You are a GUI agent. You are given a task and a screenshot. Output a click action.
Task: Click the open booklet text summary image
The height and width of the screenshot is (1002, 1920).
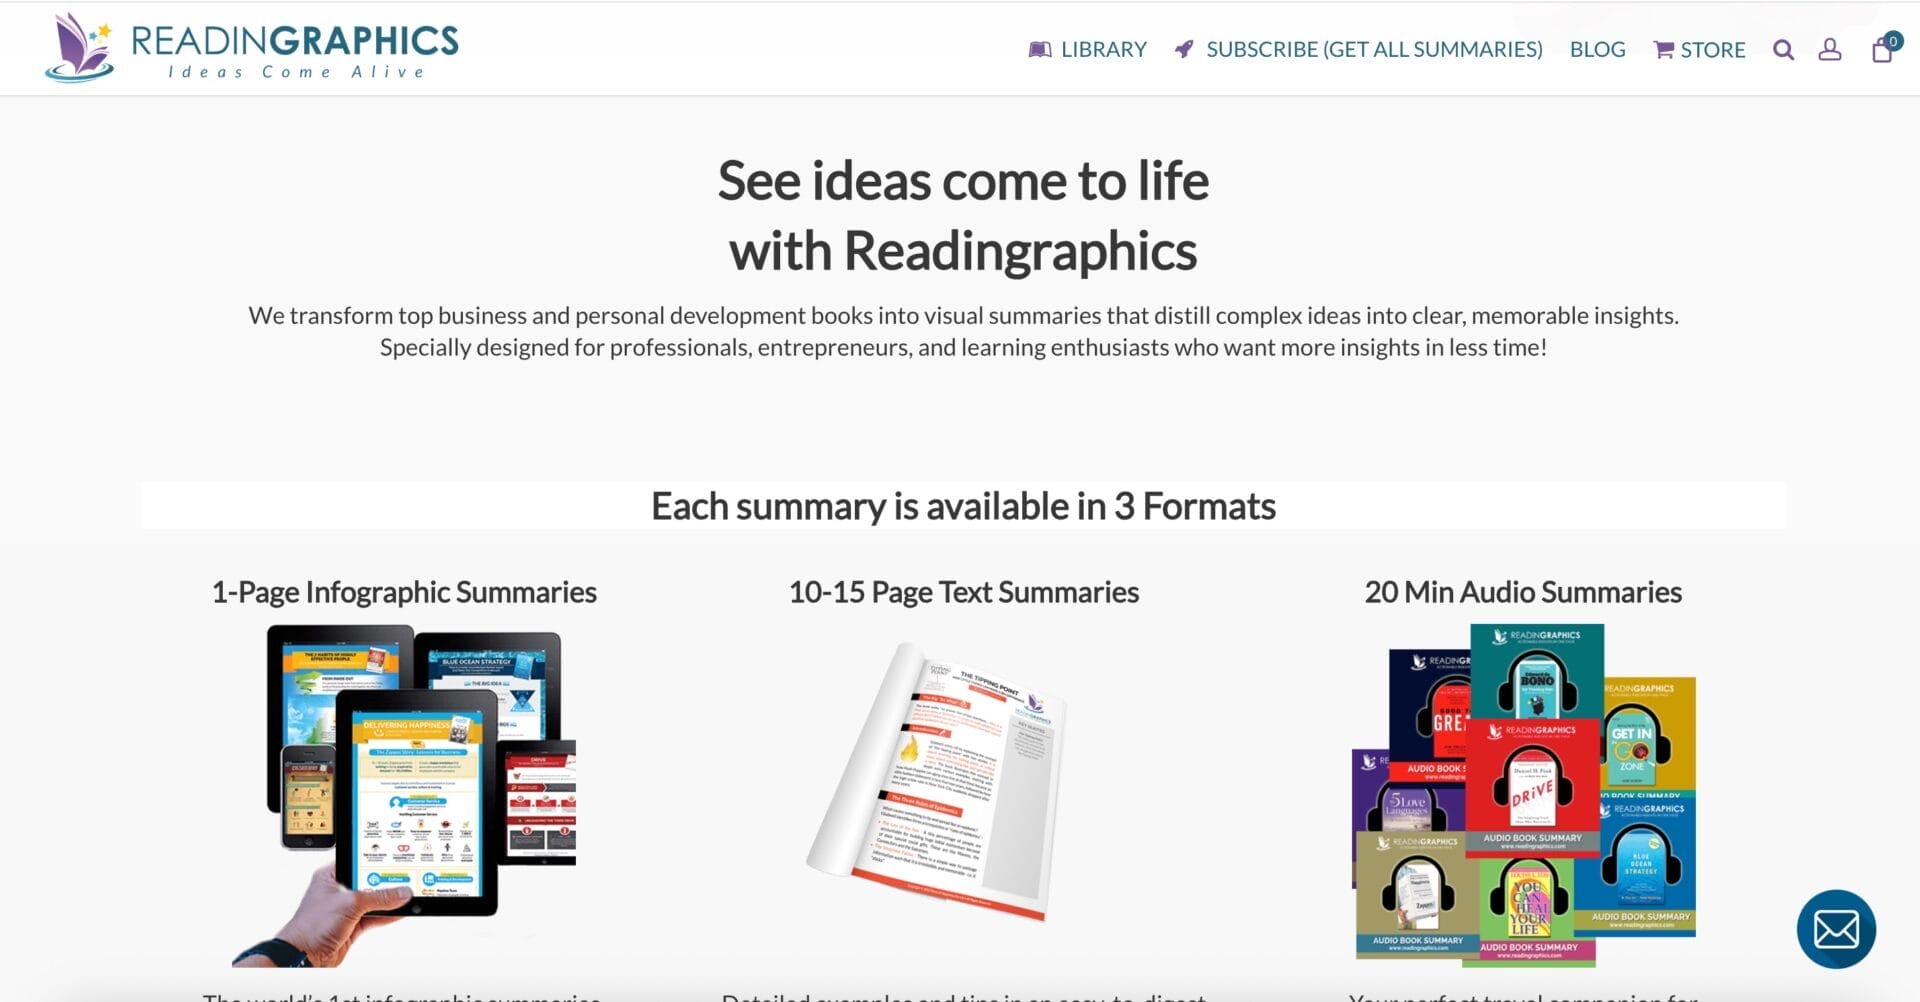tap(937, 781)
